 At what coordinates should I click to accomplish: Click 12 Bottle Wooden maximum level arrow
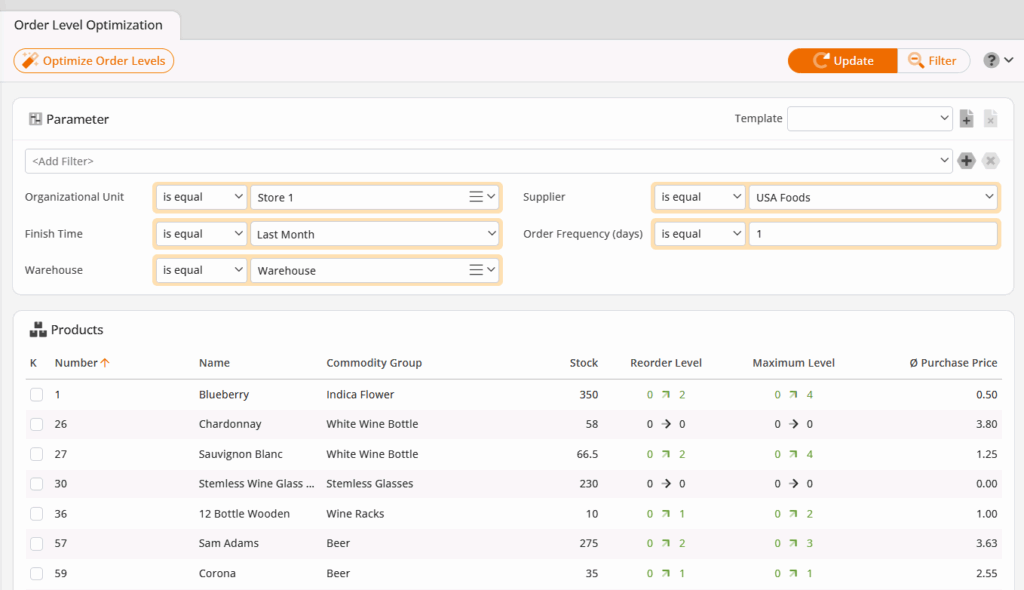tap(793, 514)
